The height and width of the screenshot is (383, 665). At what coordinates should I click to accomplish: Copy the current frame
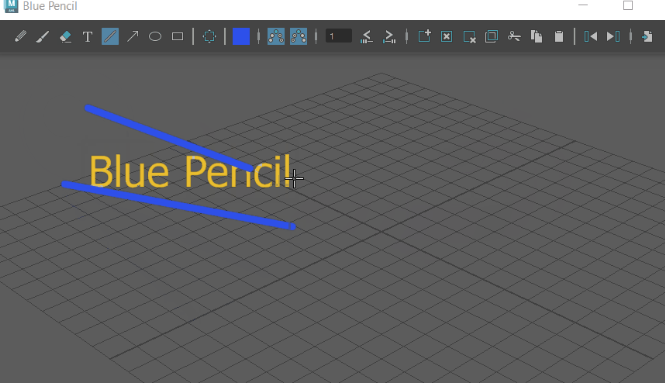point(536,36)
